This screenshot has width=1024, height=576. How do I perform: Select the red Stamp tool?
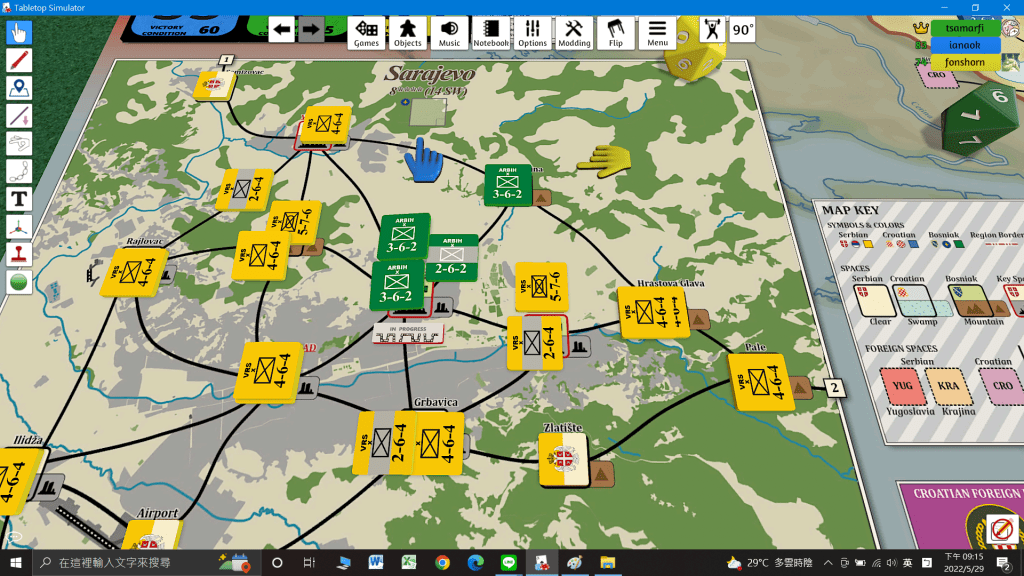[x=18, y=255]
